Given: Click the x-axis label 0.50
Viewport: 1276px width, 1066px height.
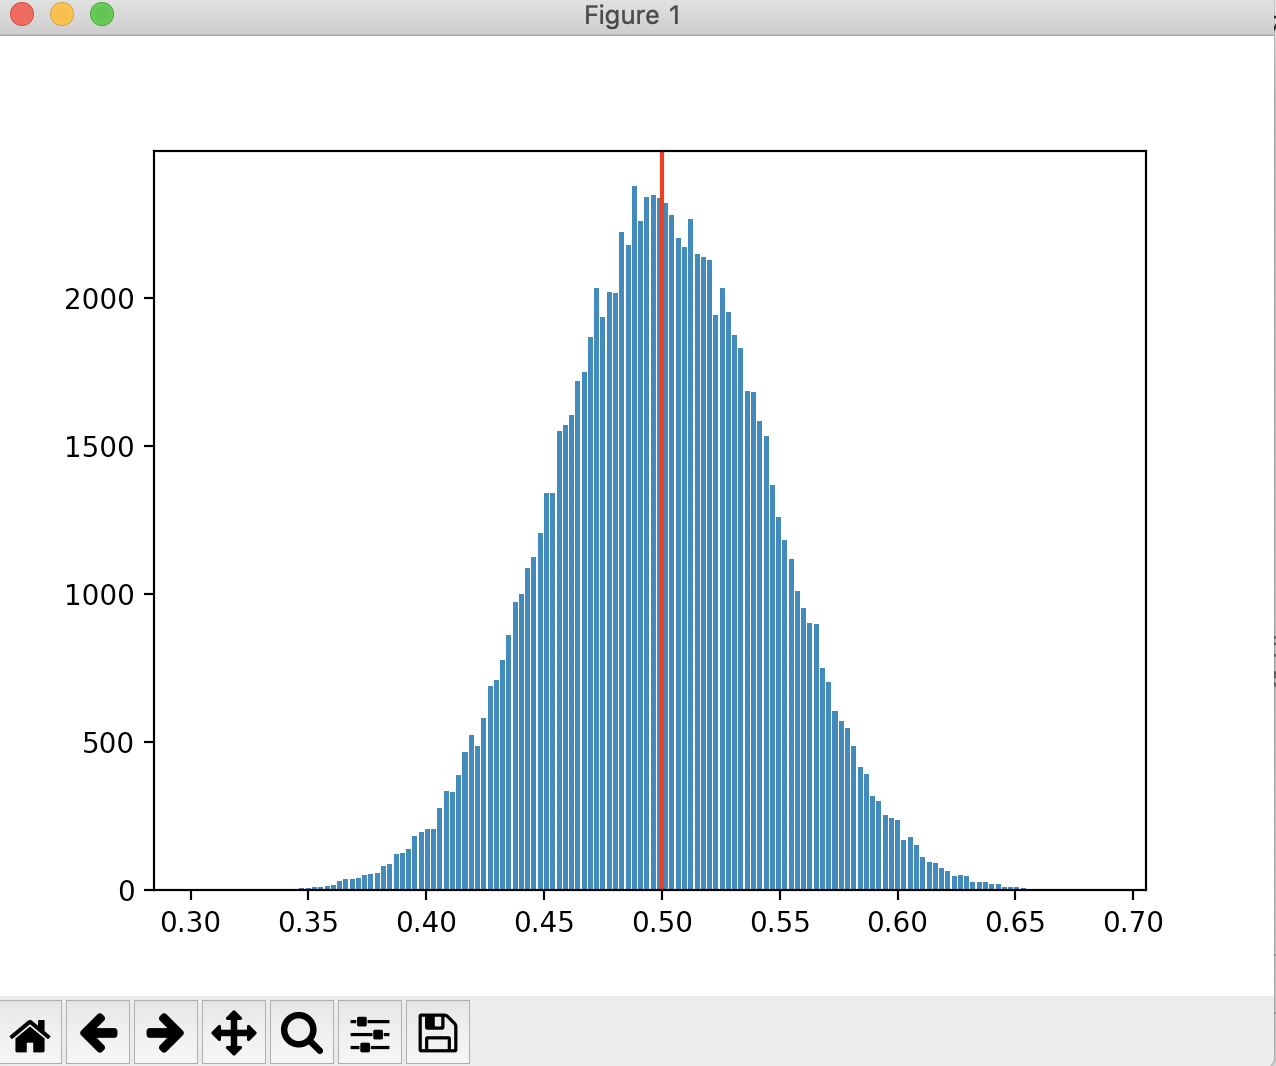Looking at the screenshot, I should [x=662, y=921].
